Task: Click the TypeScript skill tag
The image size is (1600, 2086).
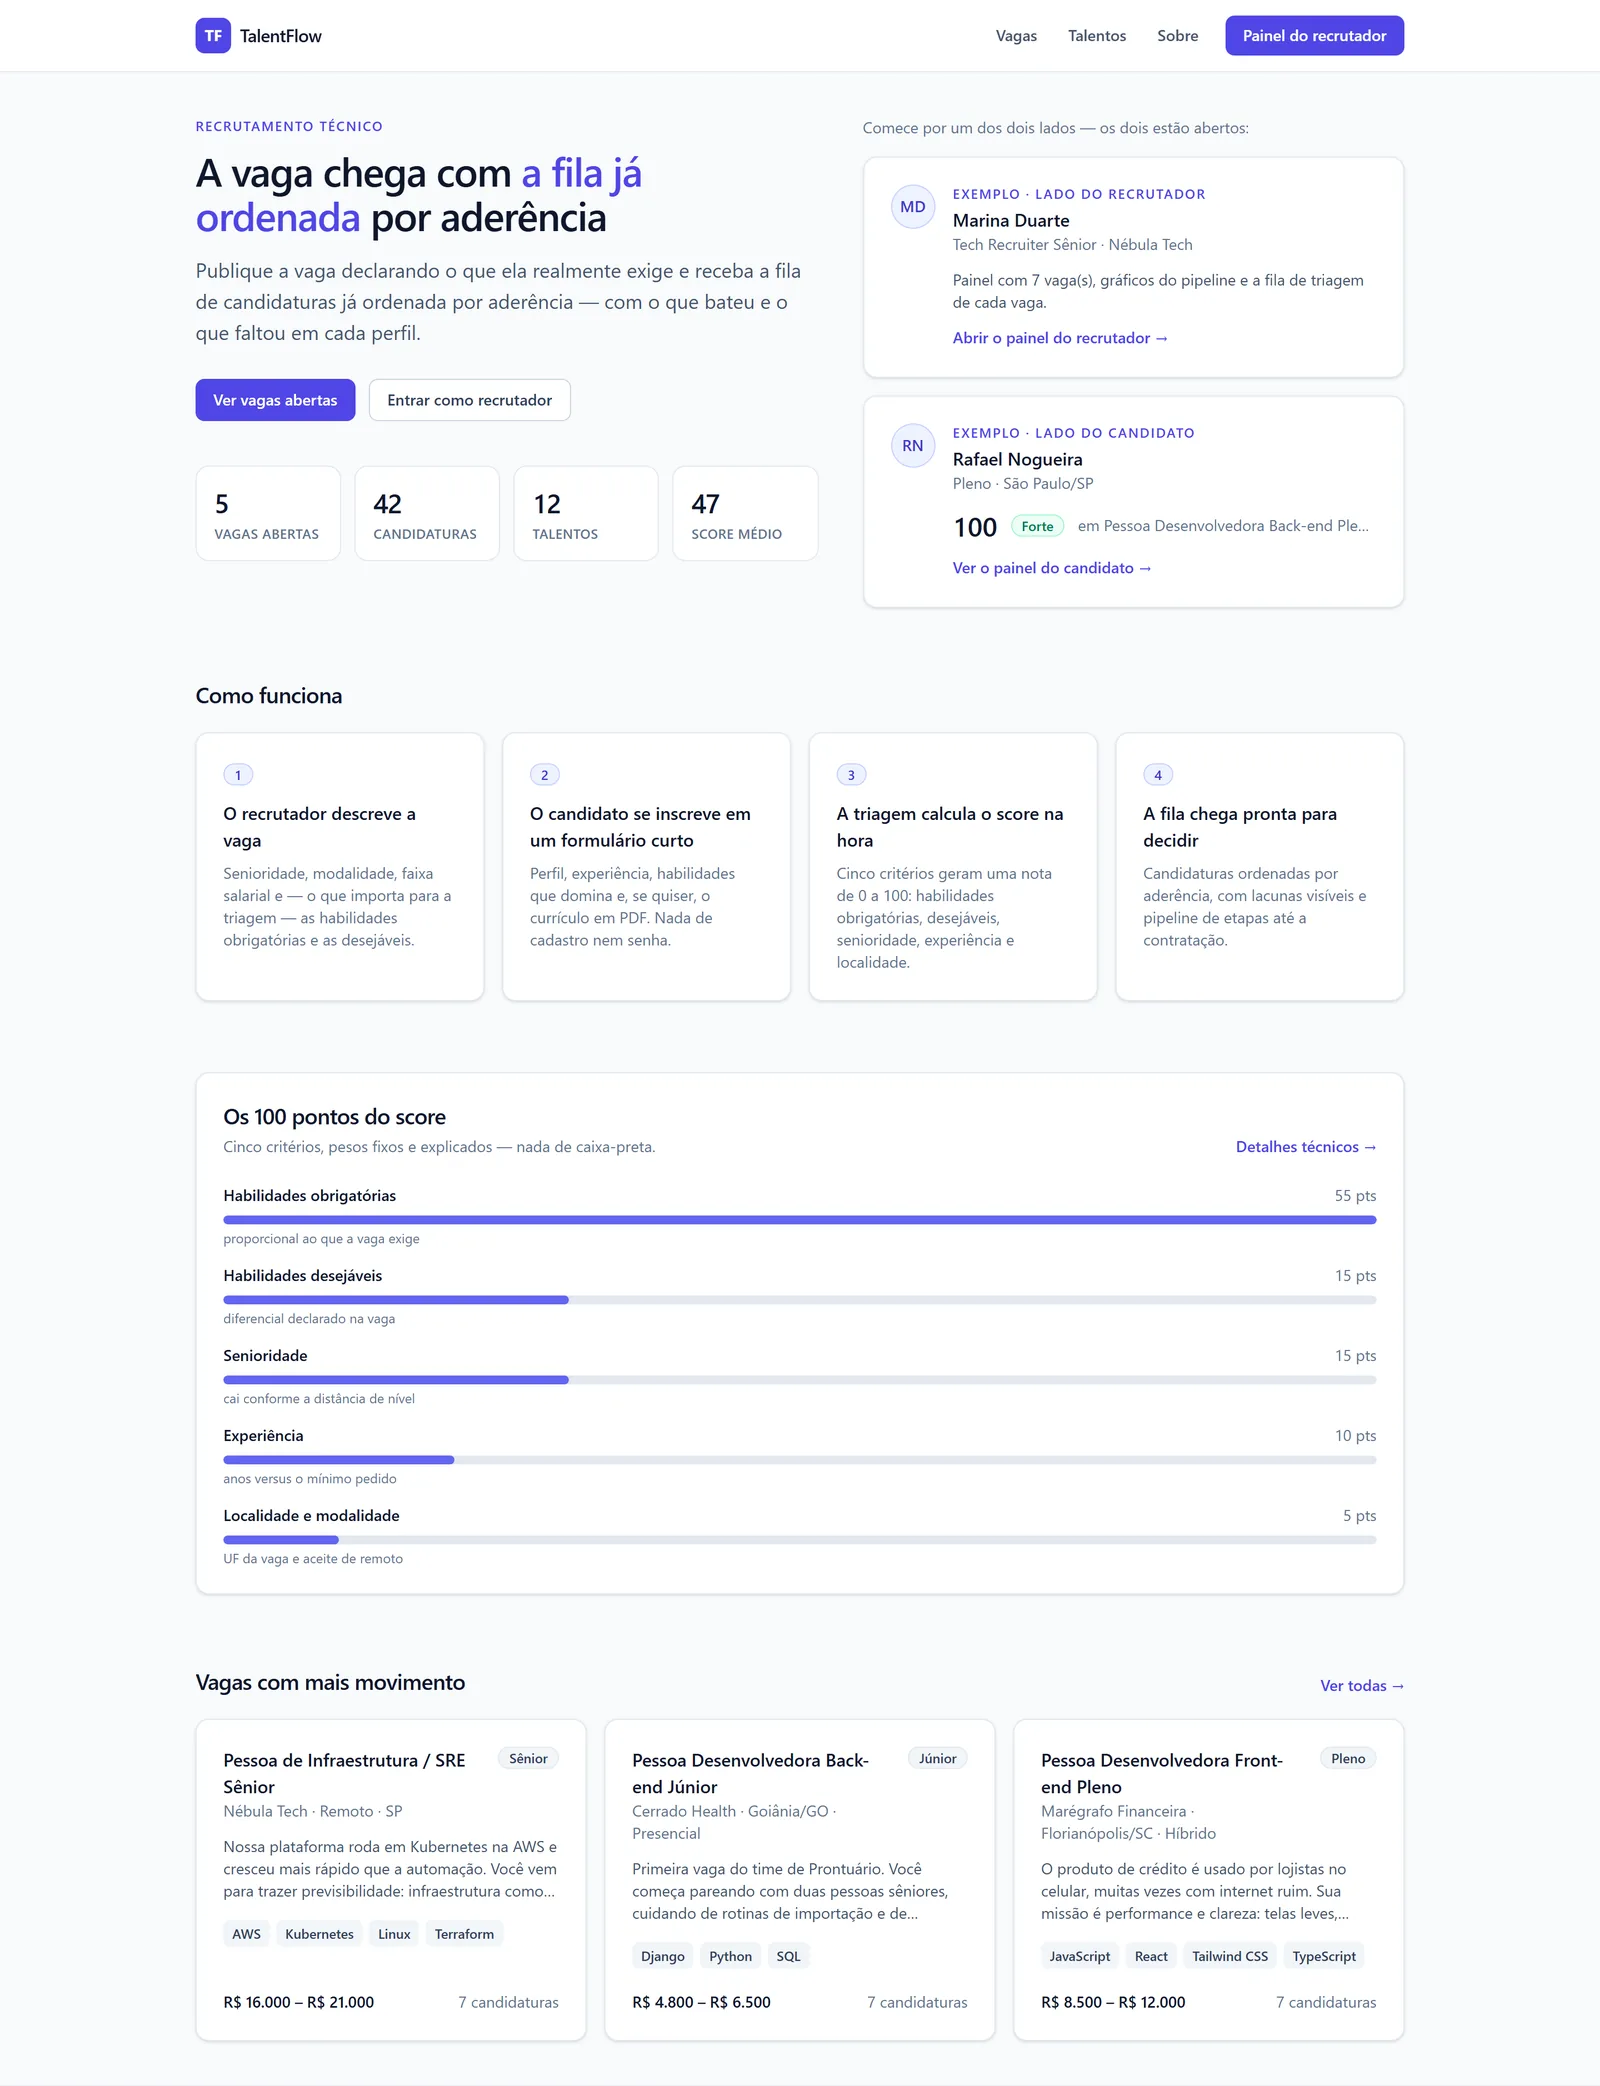Action: (x=1324, y=1956)
